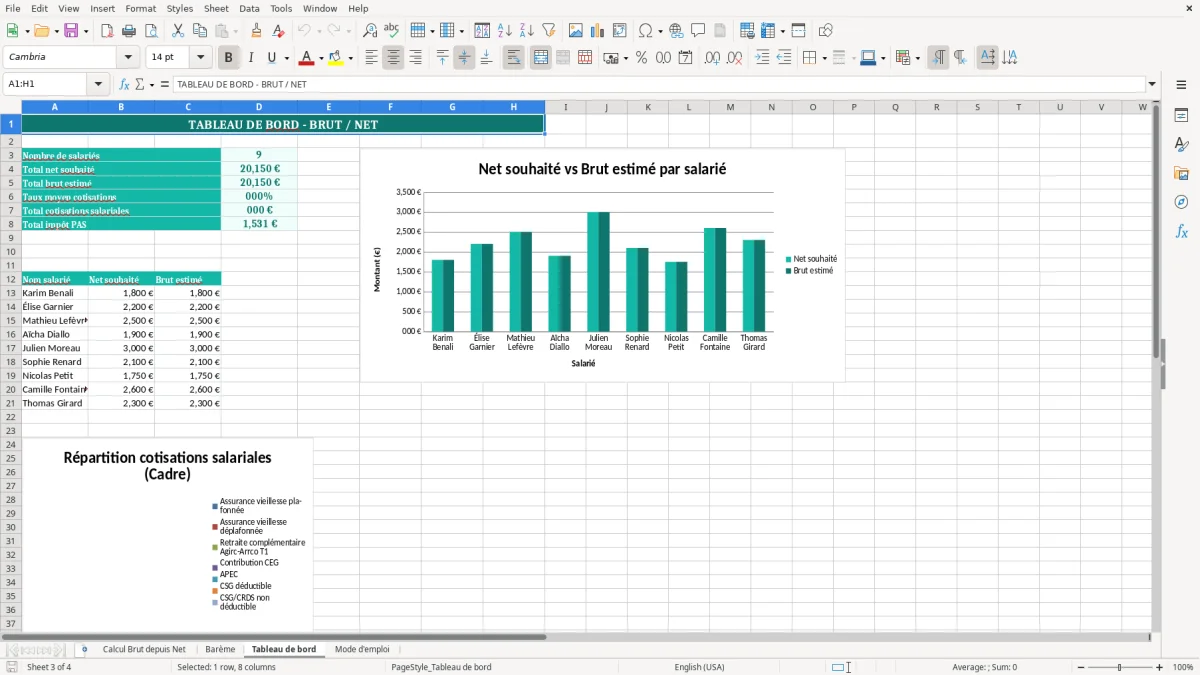
Task: Adjust the zoom slider in status bar
Action: tap(1119, 667)
